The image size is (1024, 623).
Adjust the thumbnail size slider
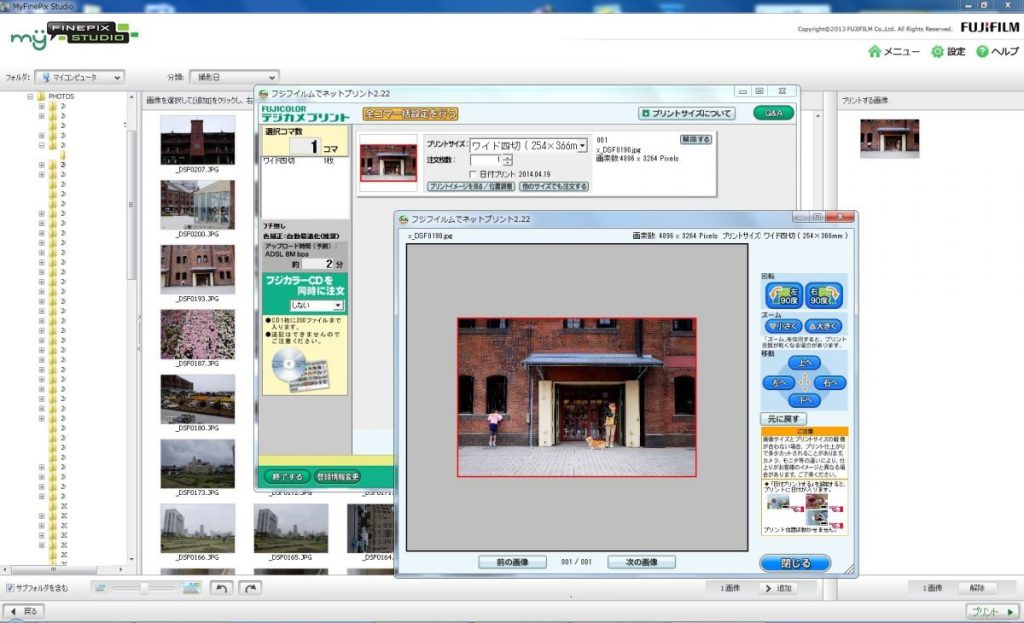[x=144, y=588]
